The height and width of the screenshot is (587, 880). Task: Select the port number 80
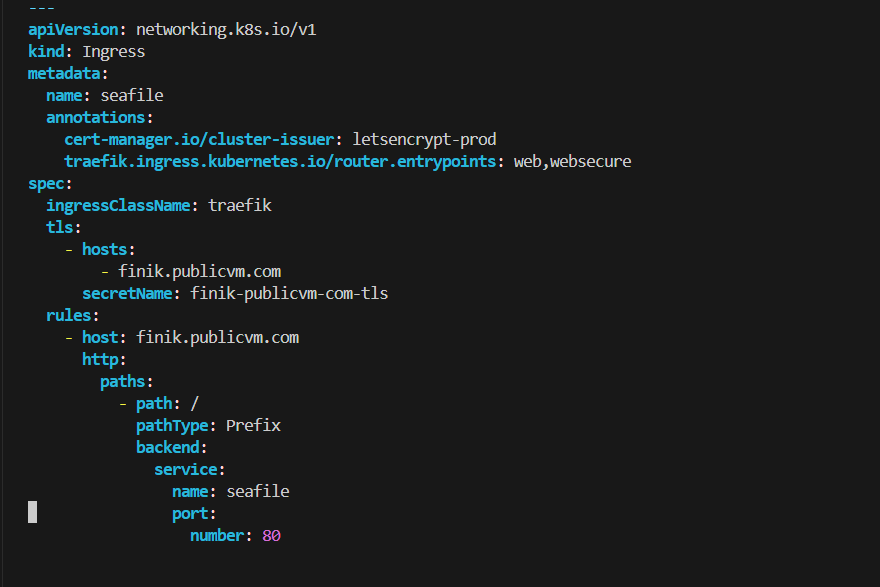click(x=271, y=536)
